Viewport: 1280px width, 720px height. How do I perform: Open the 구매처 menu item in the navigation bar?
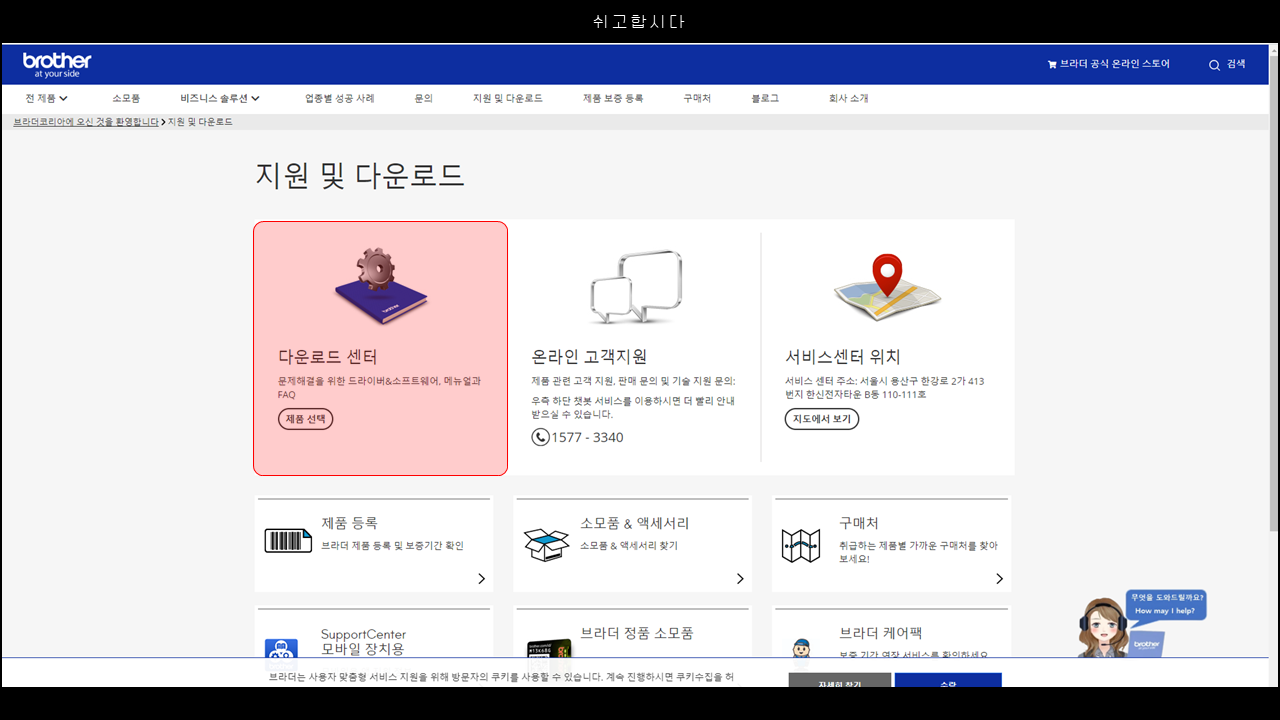tap(697, 98)
